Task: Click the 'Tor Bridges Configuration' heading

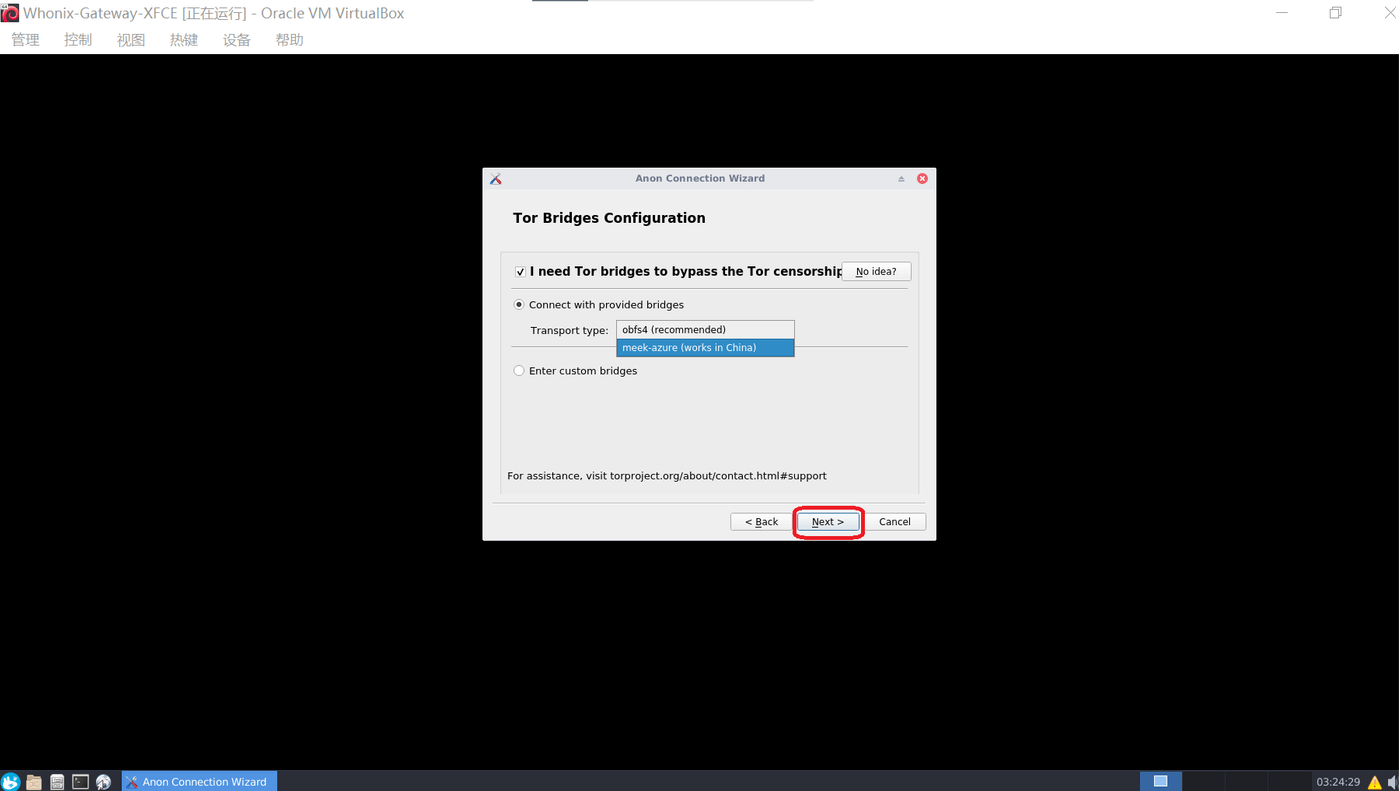Action: point(609,218)
